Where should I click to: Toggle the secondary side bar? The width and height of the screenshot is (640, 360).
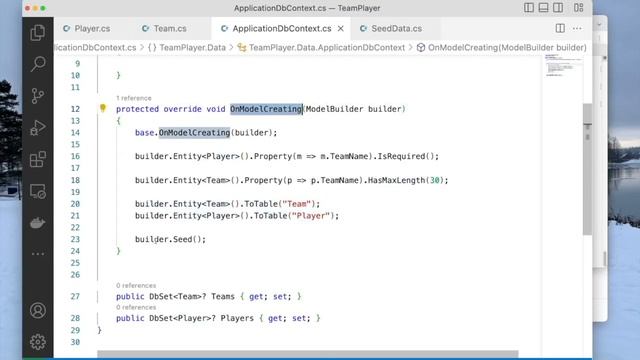(x=558, y=8)
